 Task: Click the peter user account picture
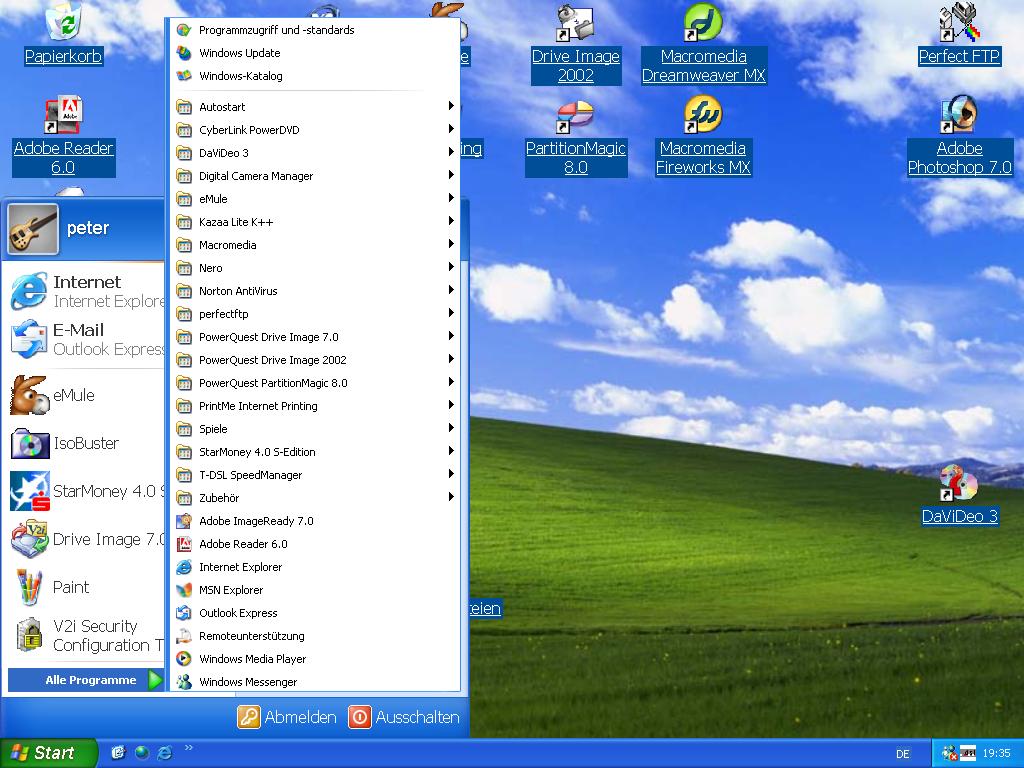pos(33,228)
